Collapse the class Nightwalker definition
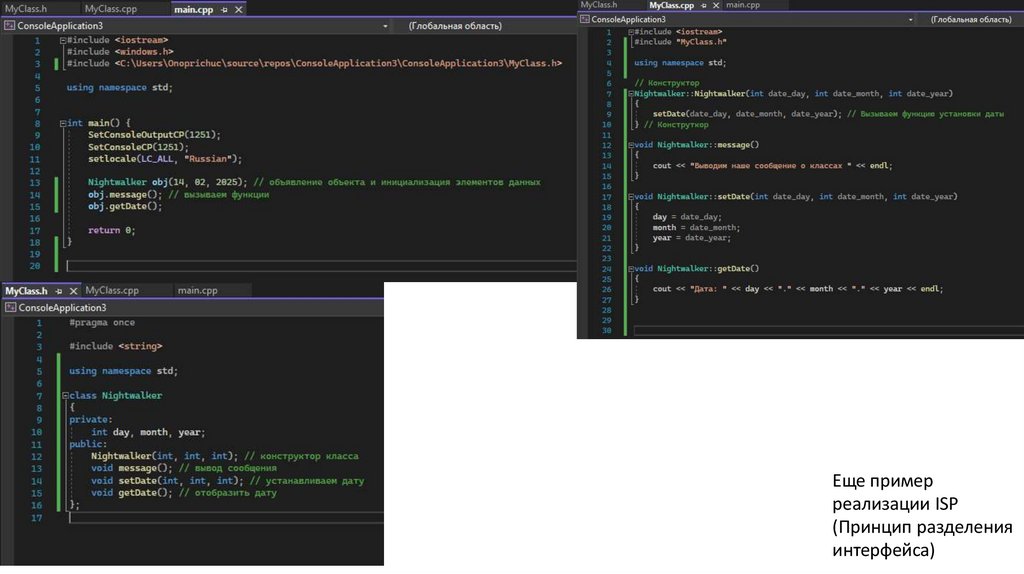The height and width of the screenshot is (574, 1024). [65, 396]
